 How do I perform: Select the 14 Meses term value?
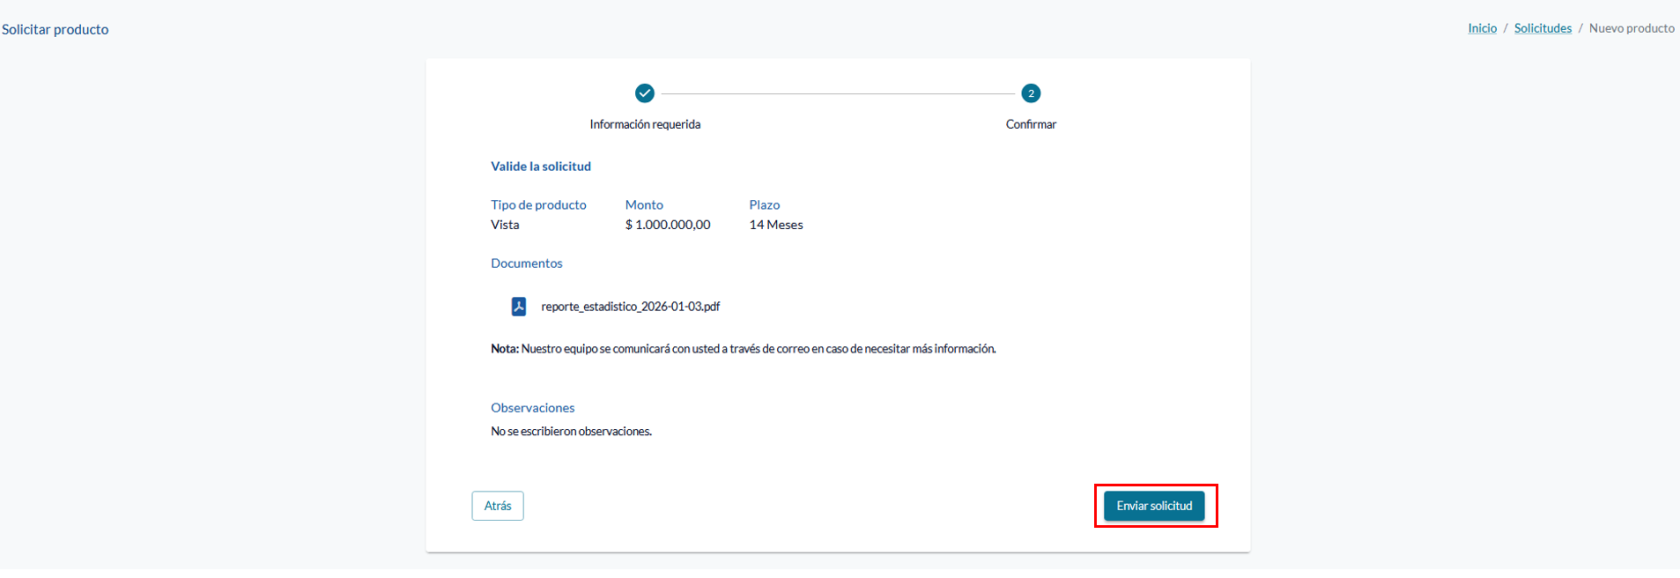pos(776,225)
